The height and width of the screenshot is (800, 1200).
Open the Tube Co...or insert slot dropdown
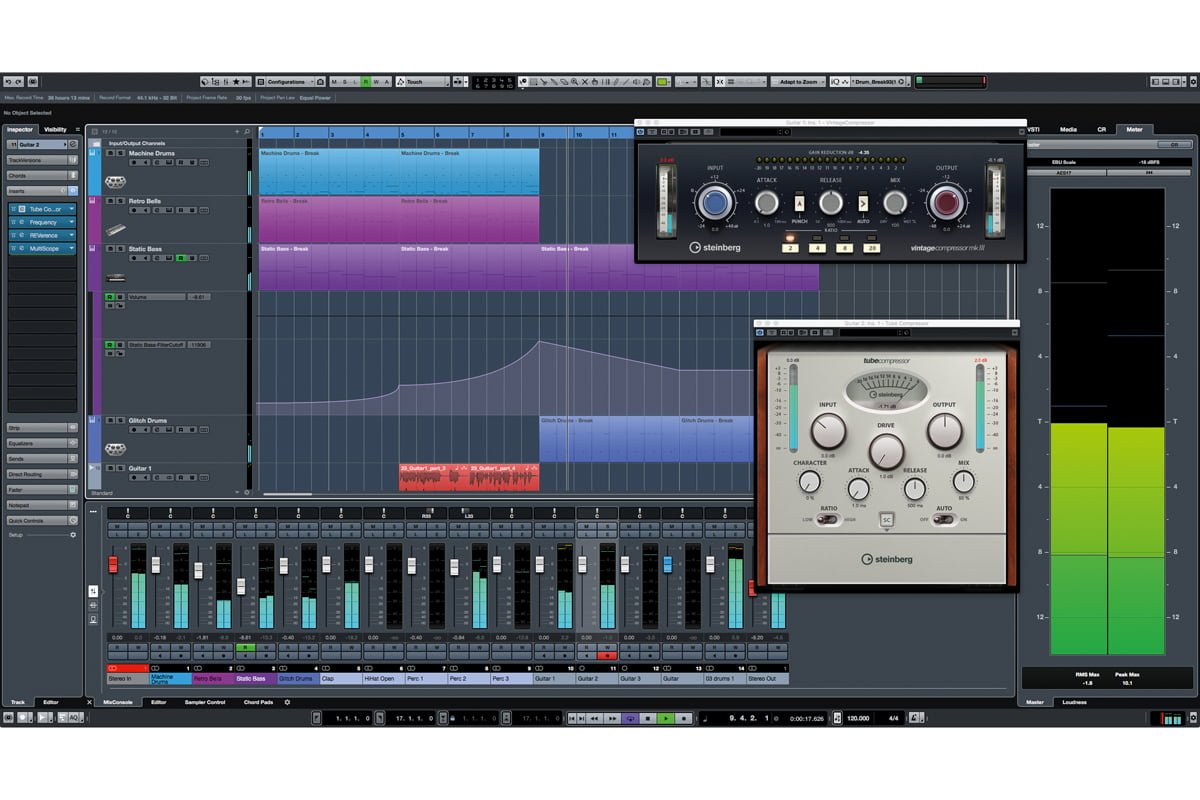point(71,209)
